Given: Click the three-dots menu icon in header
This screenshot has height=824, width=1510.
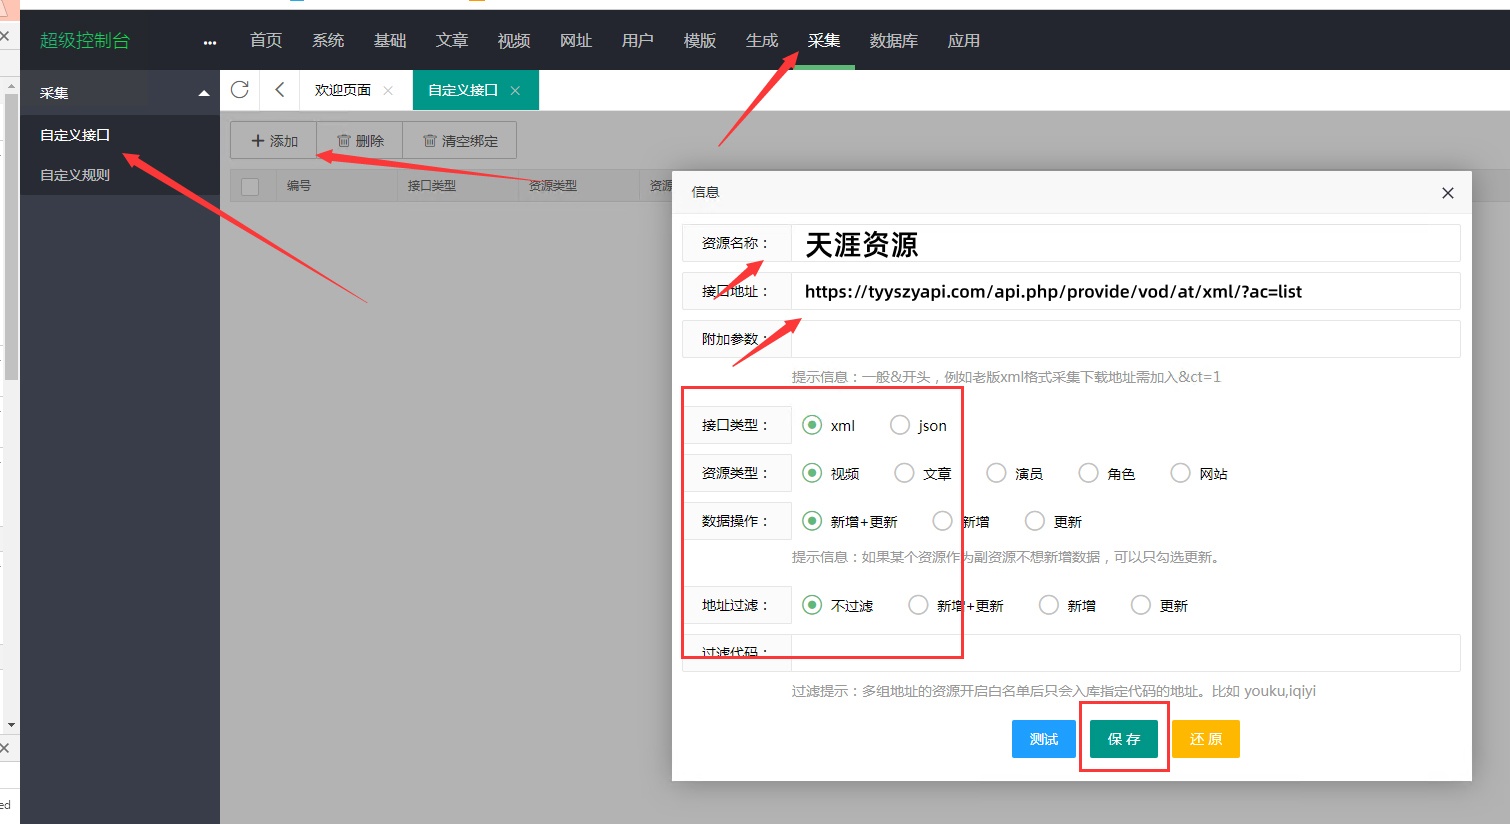Looking at the screenshot, I should 210,42.
